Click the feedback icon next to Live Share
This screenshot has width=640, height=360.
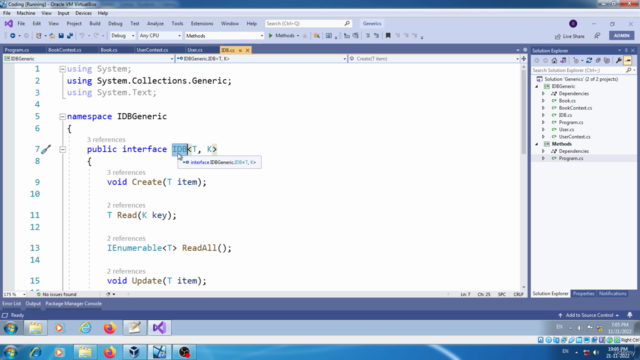pyautogui.click(x=597, y=36)
